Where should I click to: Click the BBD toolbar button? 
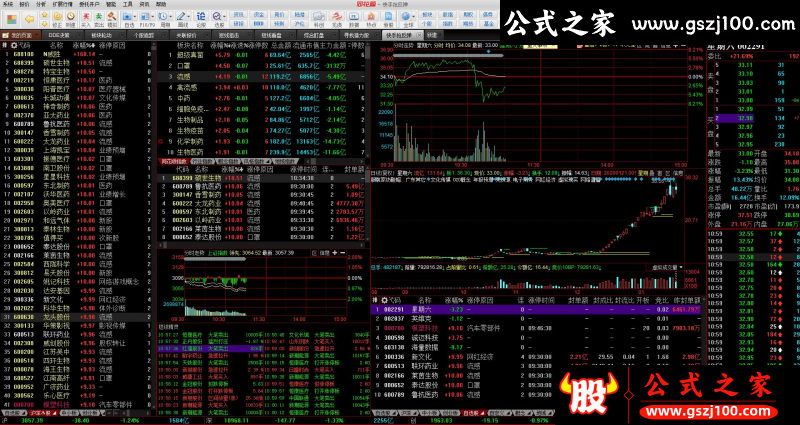pos(259,23)
